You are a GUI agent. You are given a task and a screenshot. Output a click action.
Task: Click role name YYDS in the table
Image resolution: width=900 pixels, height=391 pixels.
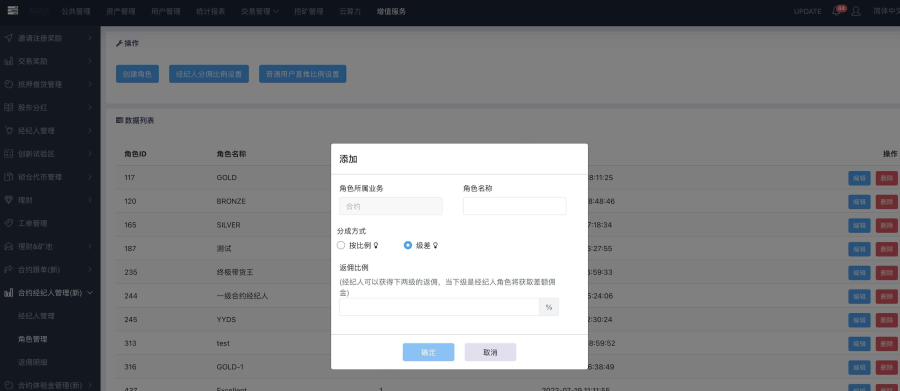(226, 320)
